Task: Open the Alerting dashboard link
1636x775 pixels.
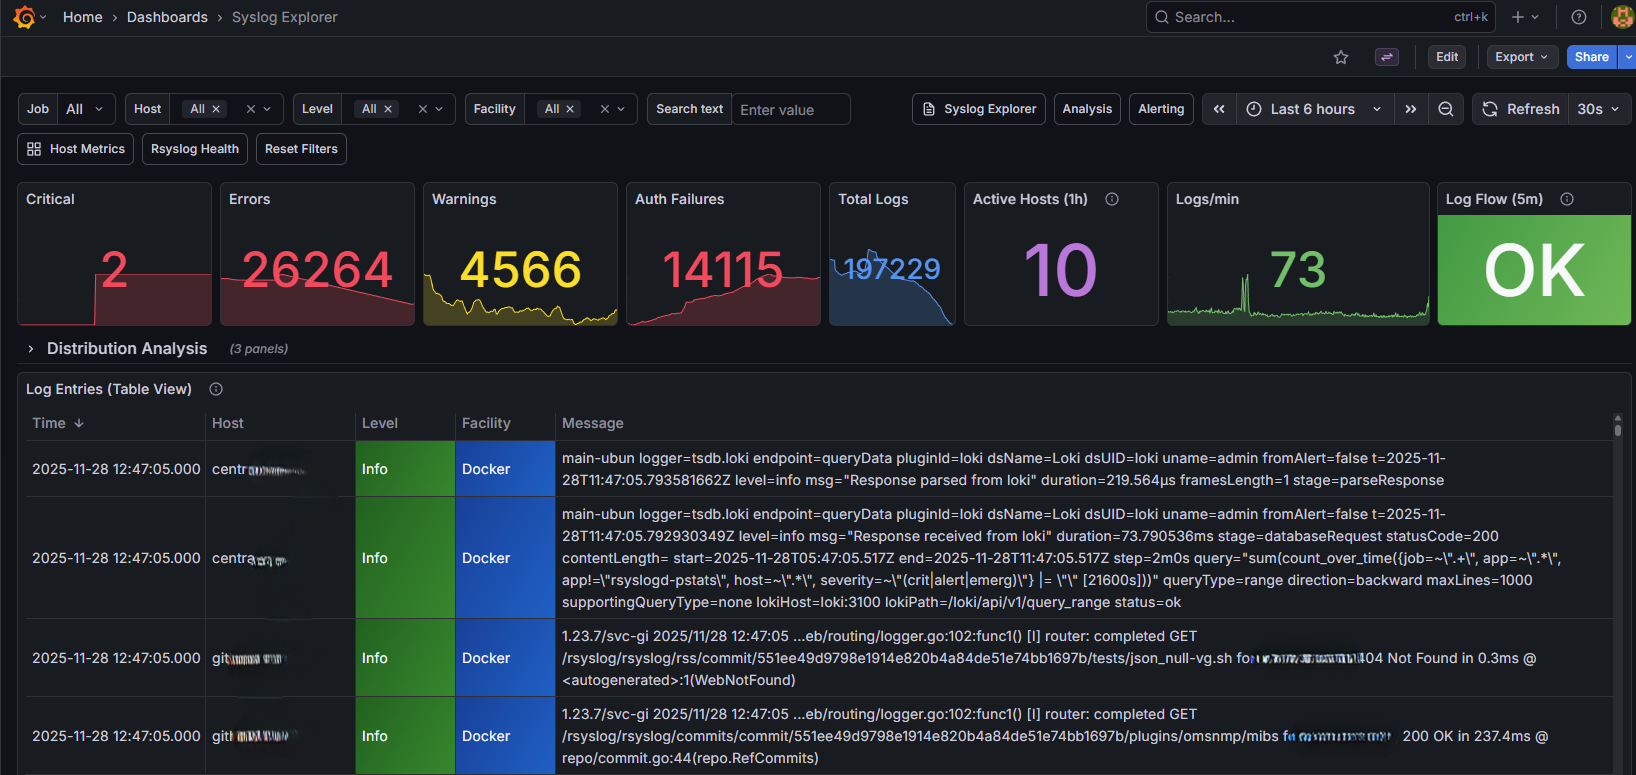Action: (1161, 109)
